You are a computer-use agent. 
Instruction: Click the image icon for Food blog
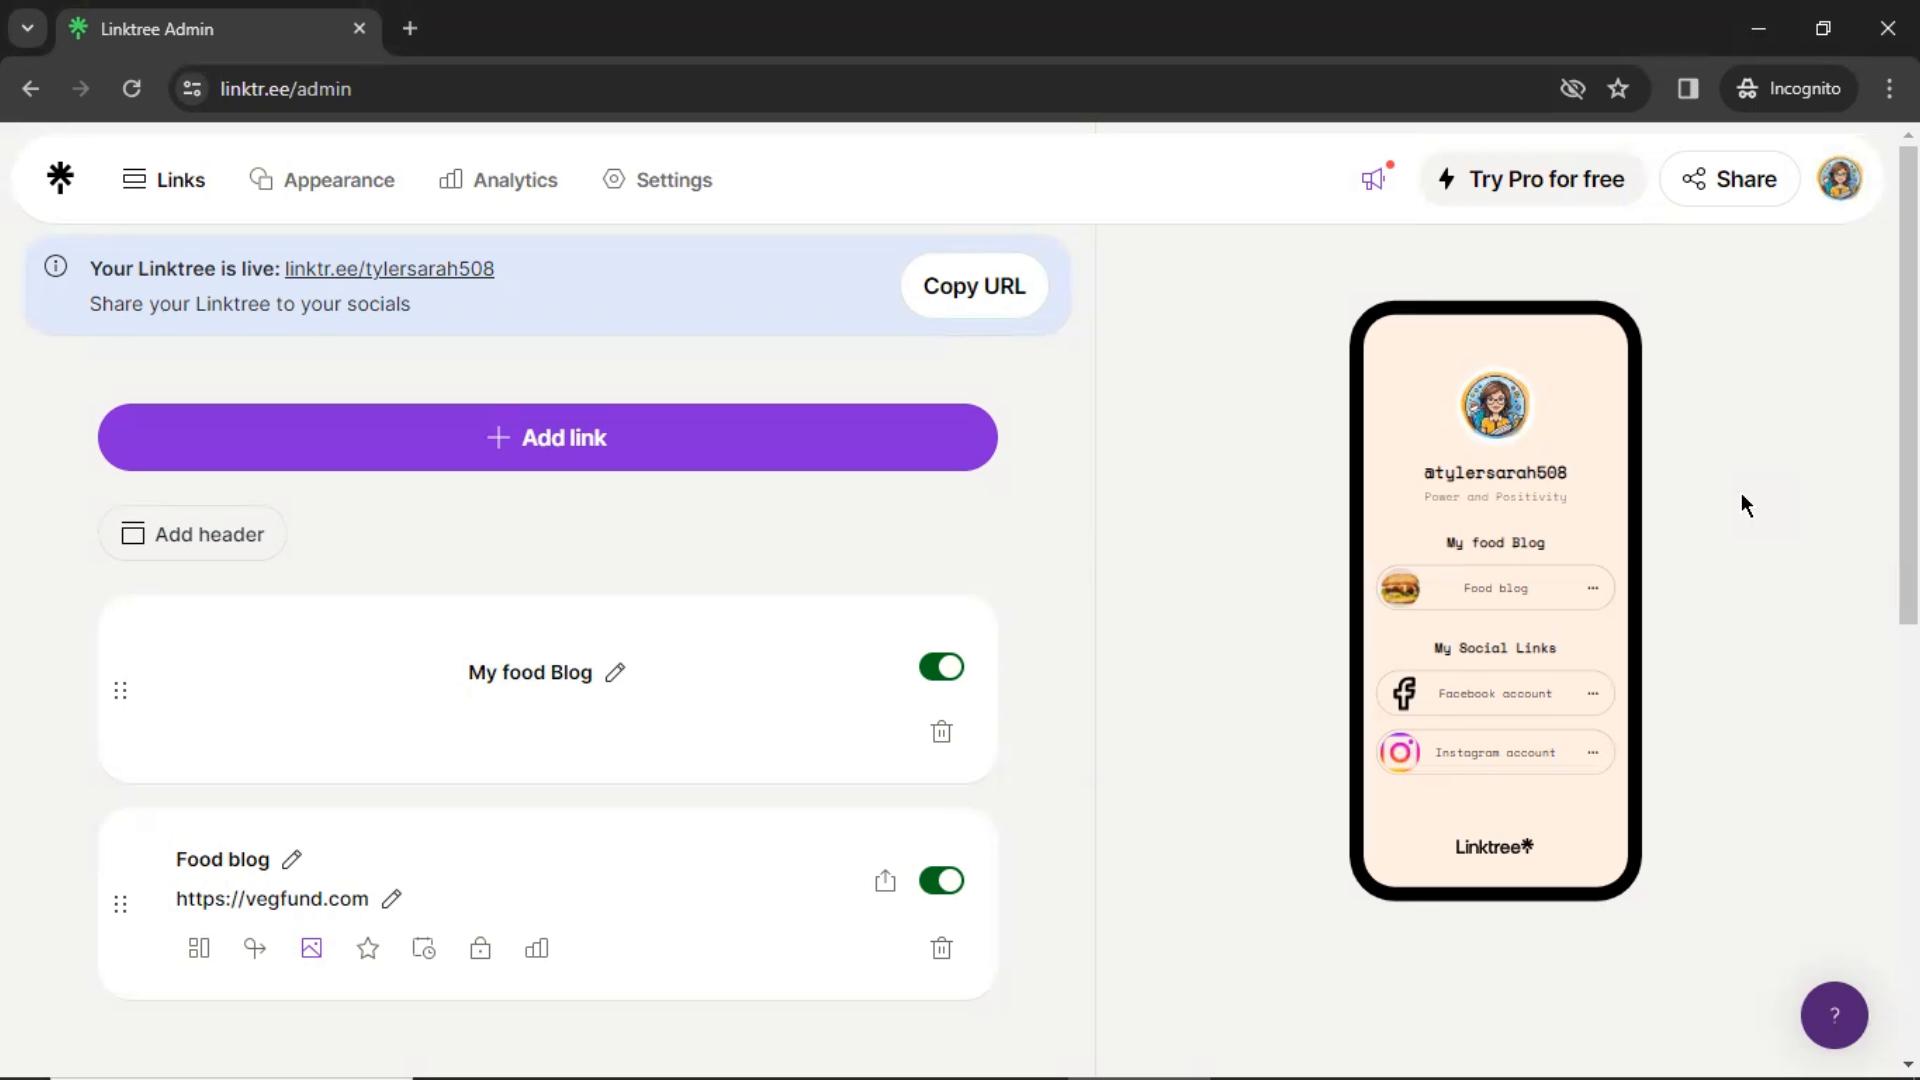pos(311,947)
